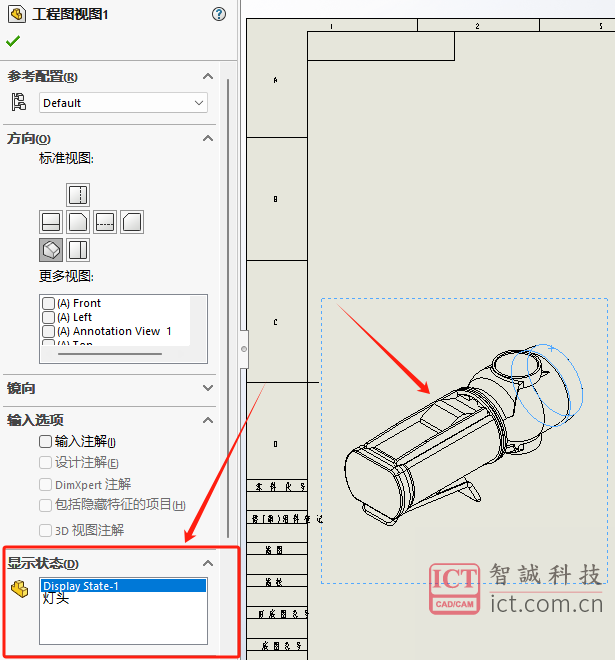Click the 工程图视图1 panel title

click(x=70, y=14)
